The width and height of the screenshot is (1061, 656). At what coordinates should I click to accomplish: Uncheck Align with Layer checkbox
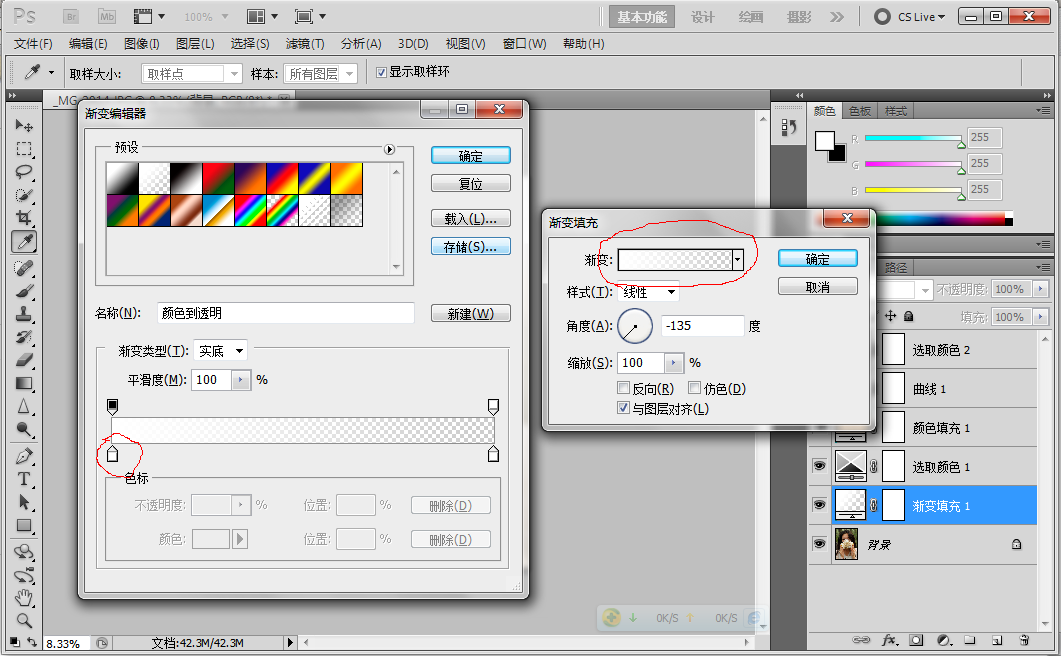point(623,408)
